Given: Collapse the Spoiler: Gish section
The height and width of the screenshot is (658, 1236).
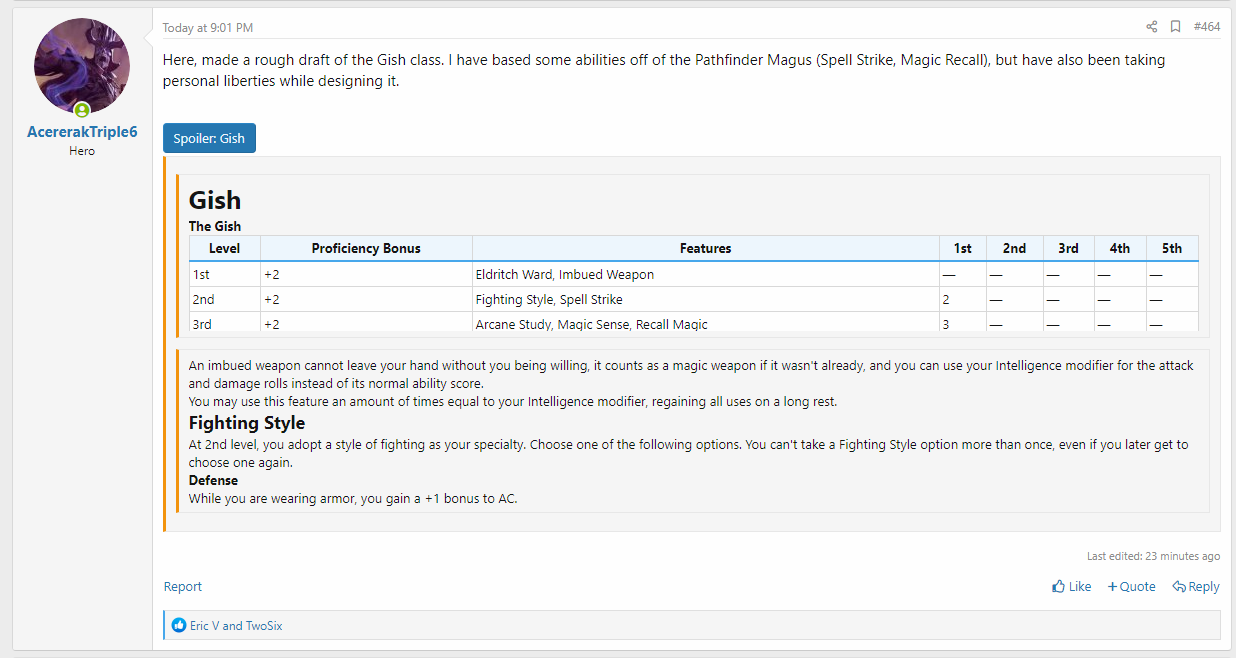Looking at the screenshot, I should click(209, 138).
